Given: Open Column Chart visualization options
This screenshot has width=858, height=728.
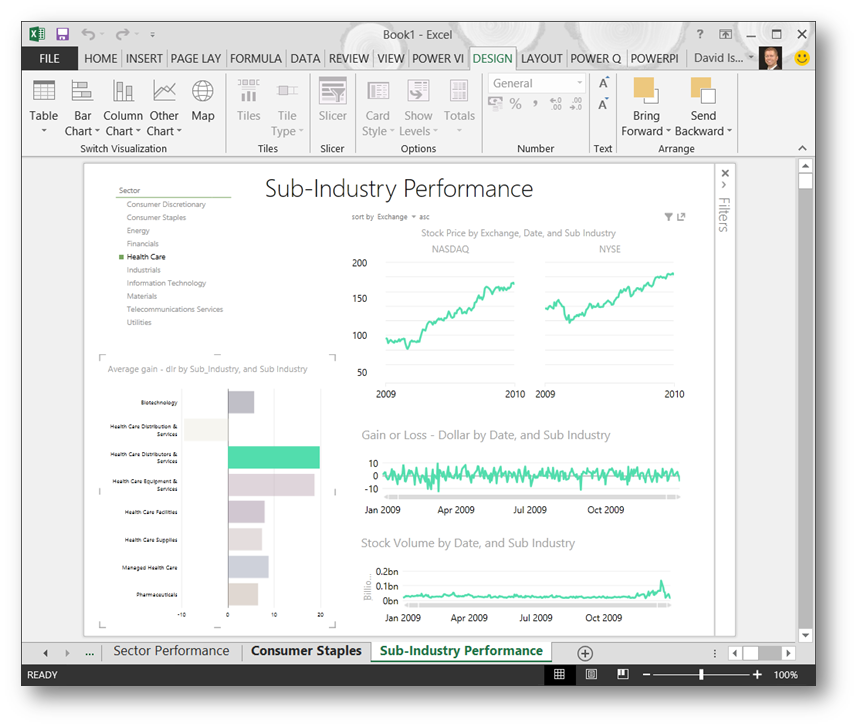Looking at the screenshot, I should [123, 107].
